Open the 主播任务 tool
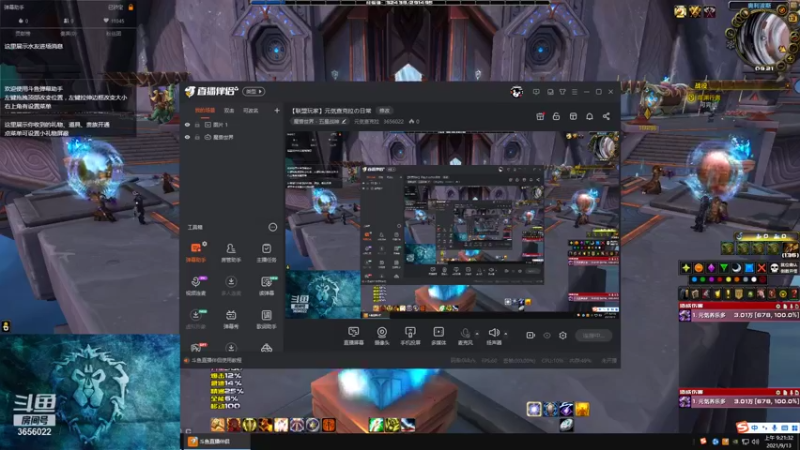800x450 pixels. [x=266, y=252]
